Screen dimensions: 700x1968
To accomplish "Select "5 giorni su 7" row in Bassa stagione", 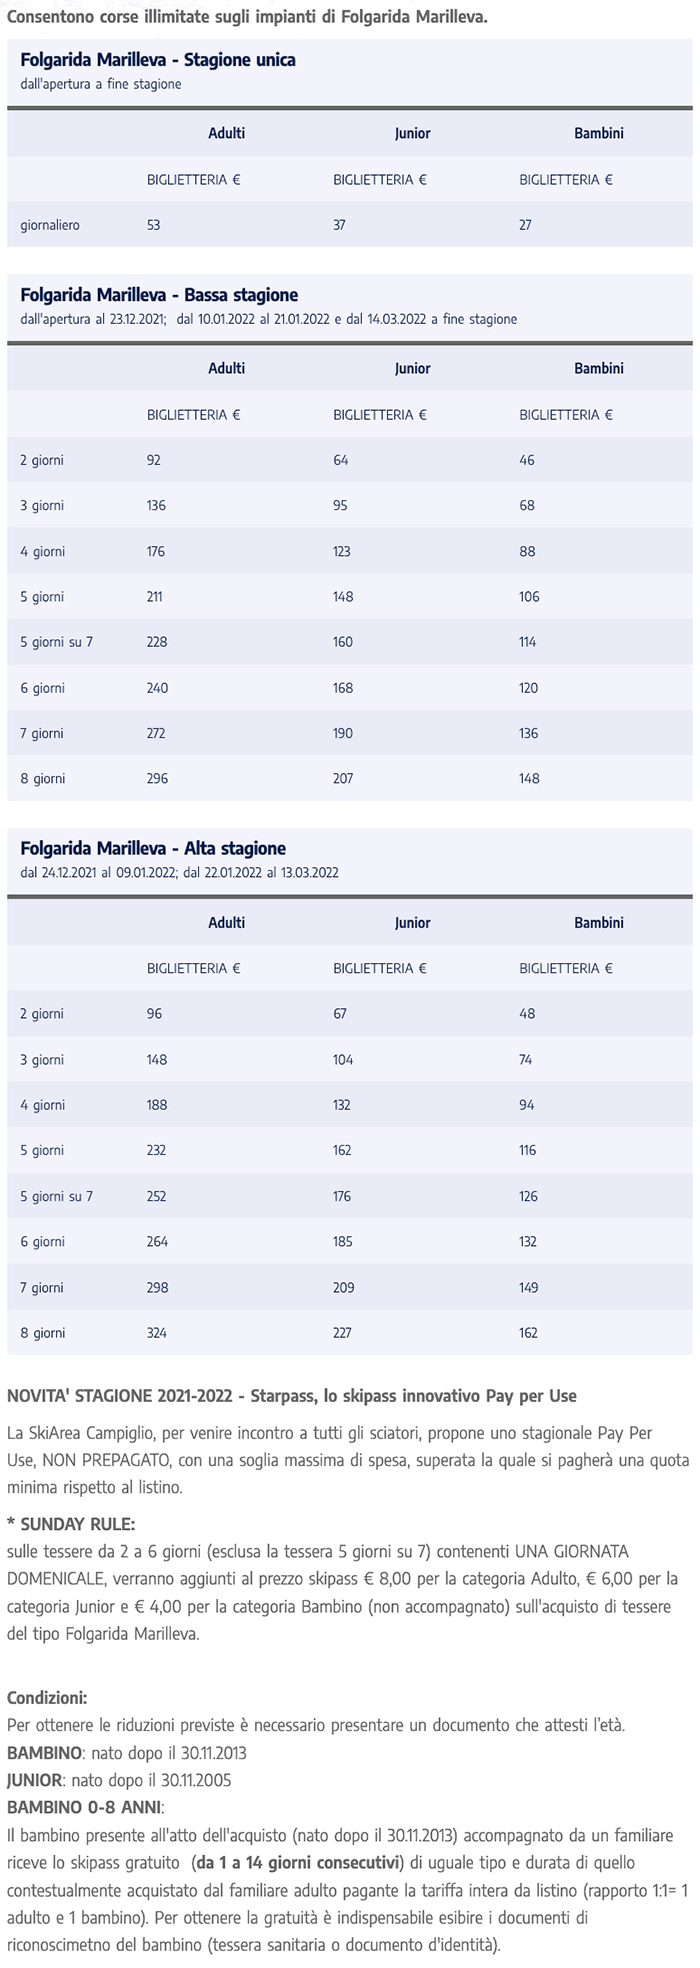I will 56,642.
